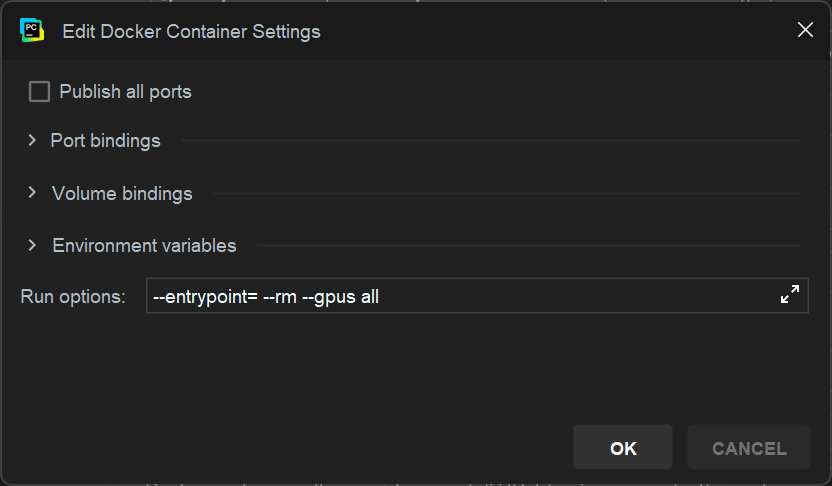Expand Port bindings using its chevron arrow
This screenshot has width=832, height=486.
tap(32, 141)
